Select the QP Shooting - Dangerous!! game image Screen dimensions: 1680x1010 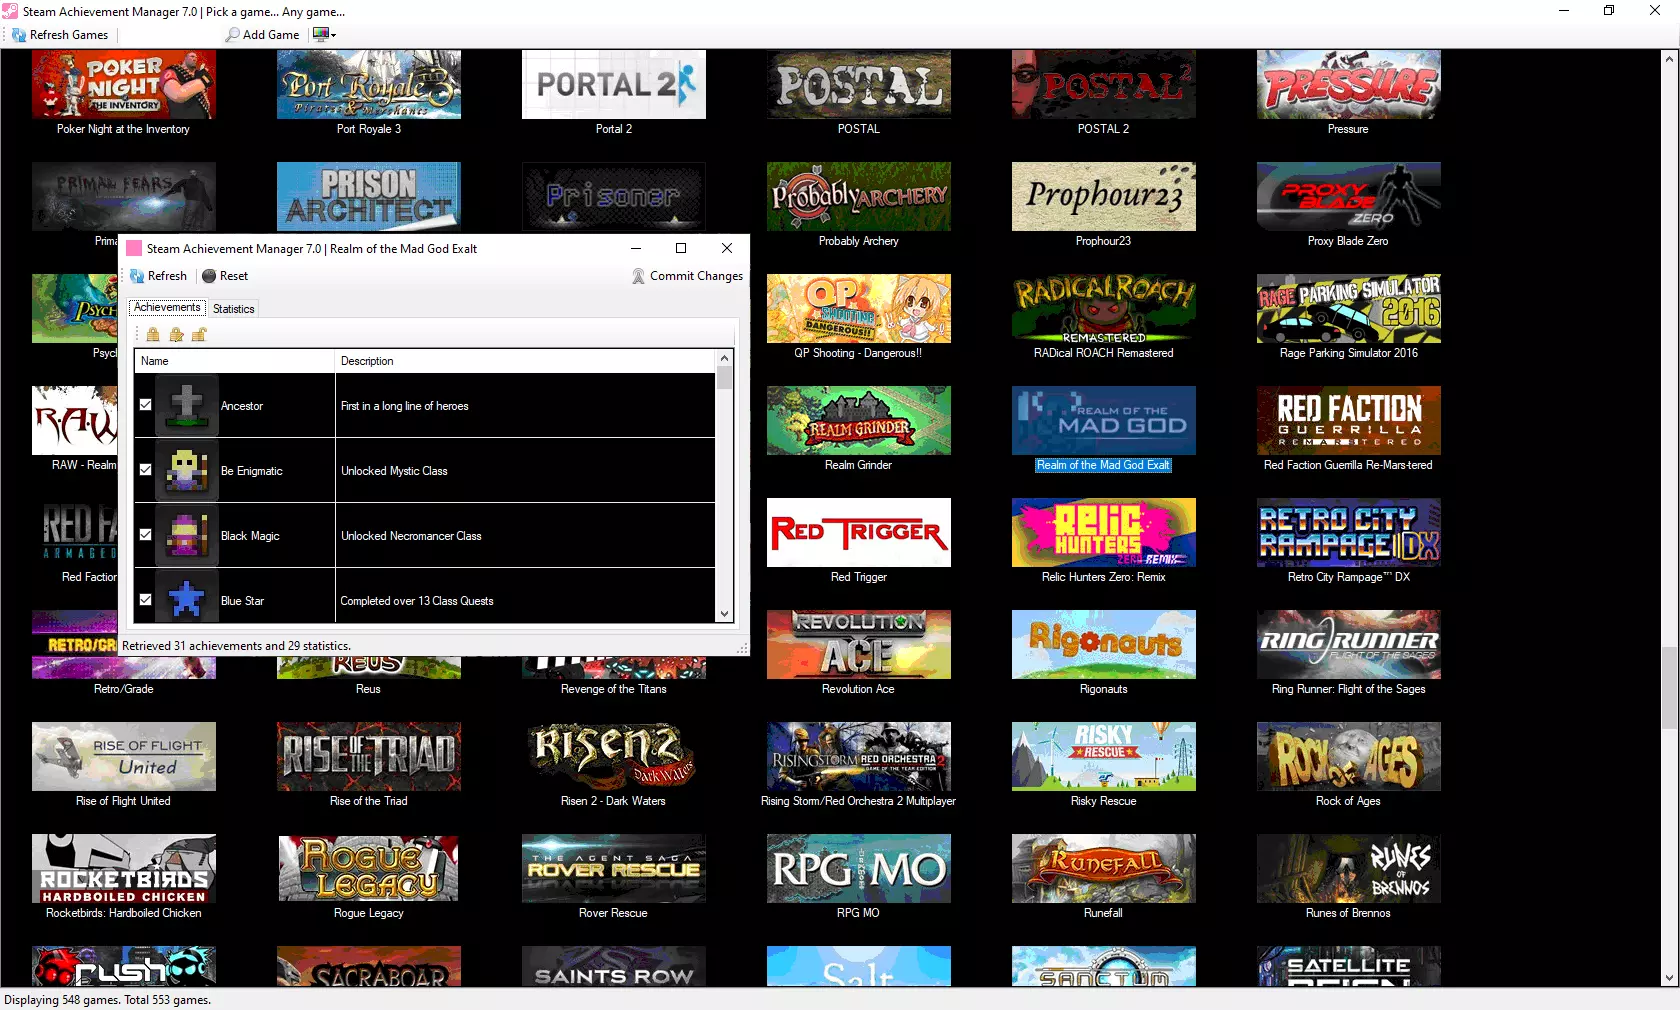(859, 309)
